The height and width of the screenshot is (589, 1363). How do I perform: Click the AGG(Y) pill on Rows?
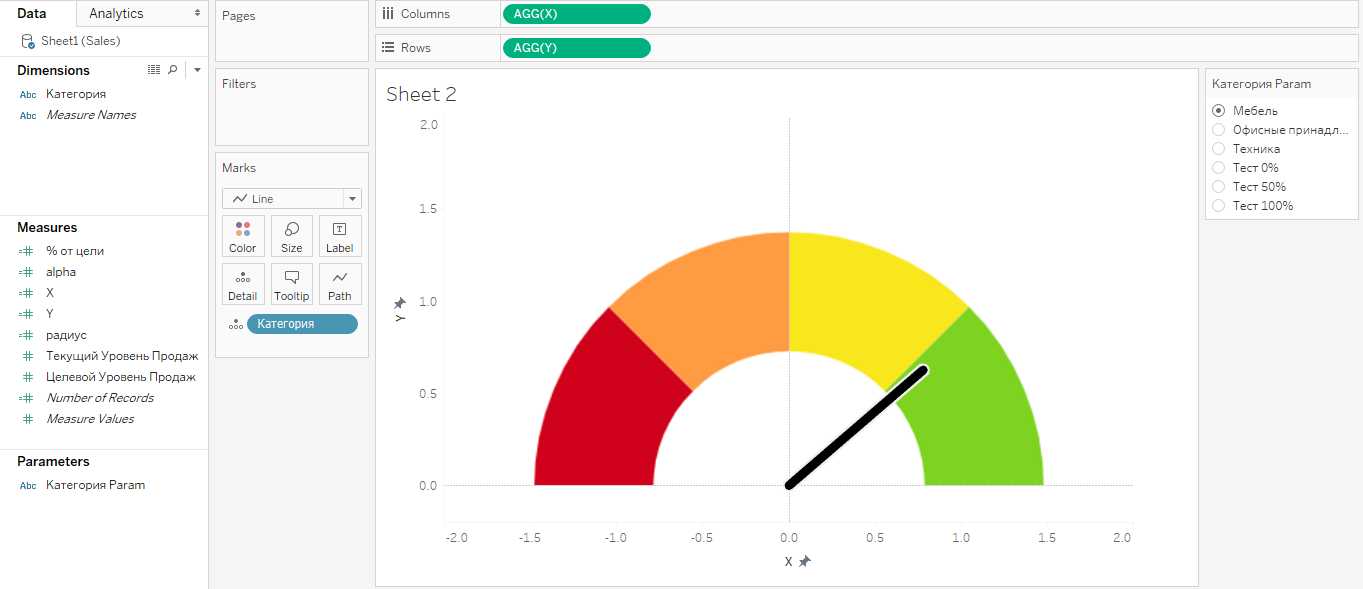(576, 48)
